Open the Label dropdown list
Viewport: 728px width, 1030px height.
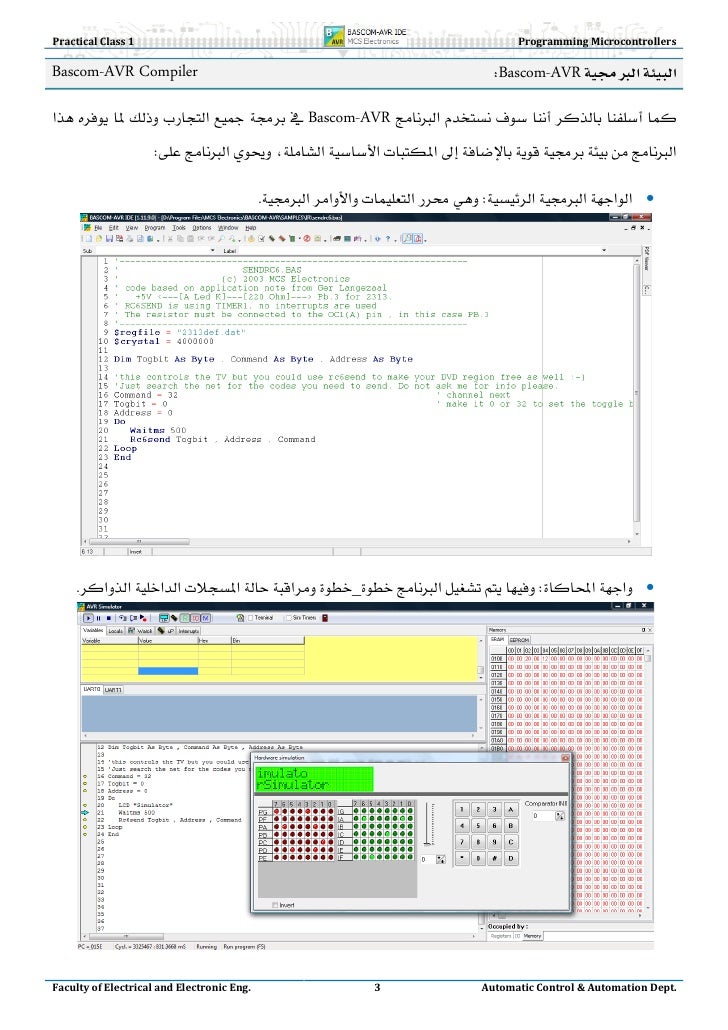[603, 250]
